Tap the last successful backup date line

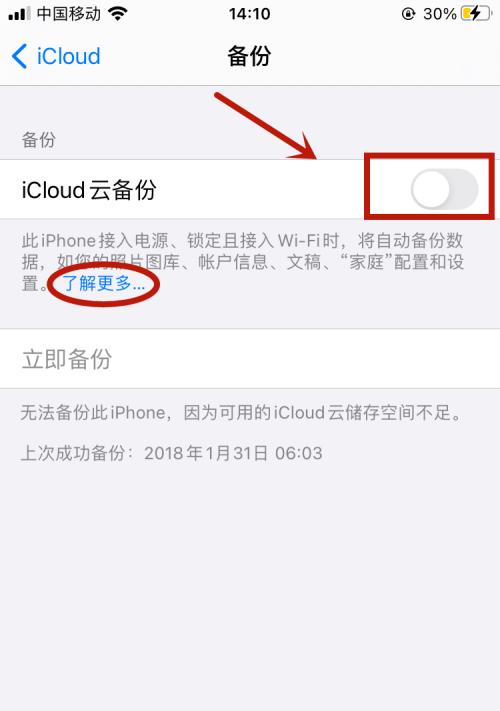point(172,453)
